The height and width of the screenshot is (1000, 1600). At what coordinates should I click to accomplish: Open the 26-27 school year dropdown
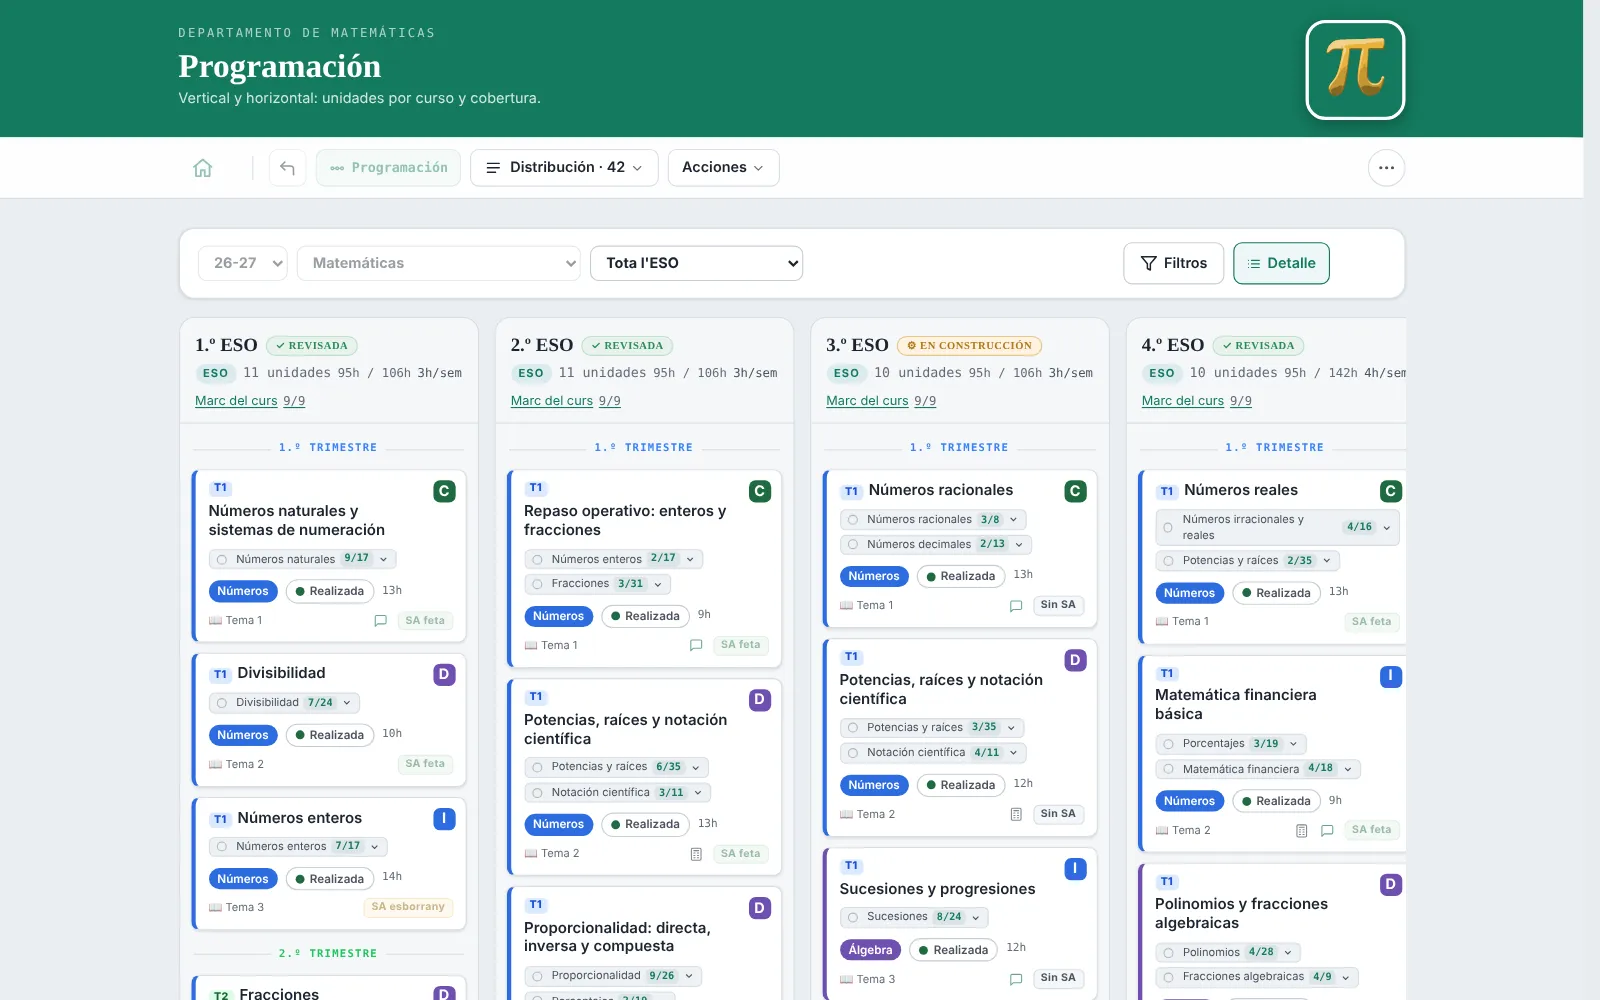[243, 263]
